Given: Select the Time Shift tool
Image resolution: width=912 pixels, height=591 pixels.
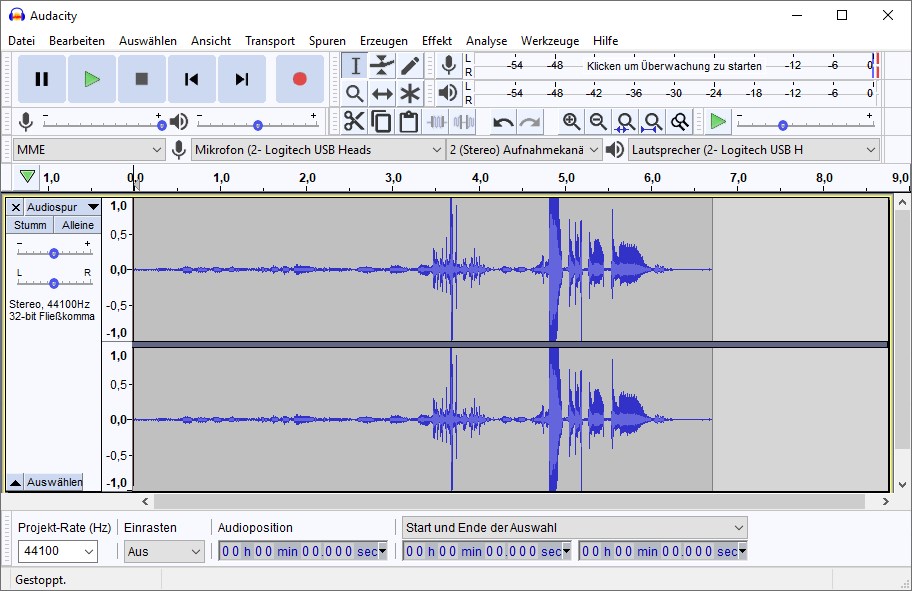Looking at the screenshot, I should [x=382, y=93].
